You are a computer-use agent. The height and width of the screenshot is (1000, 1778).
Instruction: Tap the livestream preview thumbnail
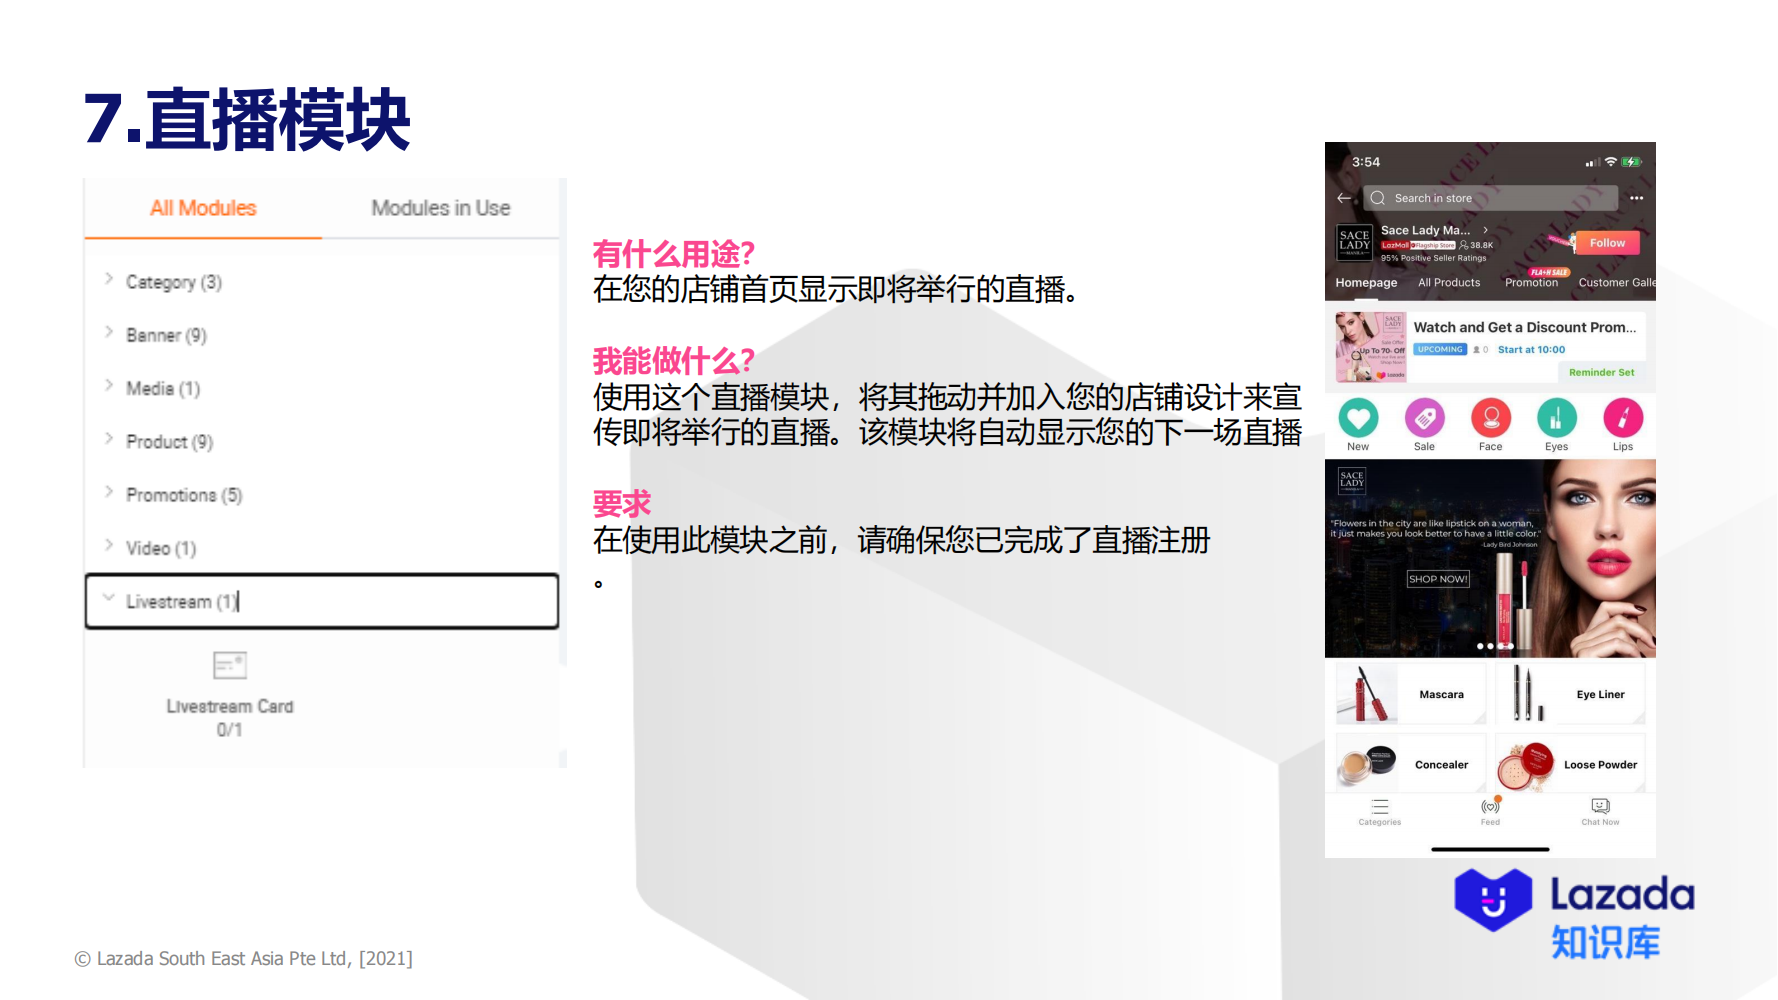1371,347
